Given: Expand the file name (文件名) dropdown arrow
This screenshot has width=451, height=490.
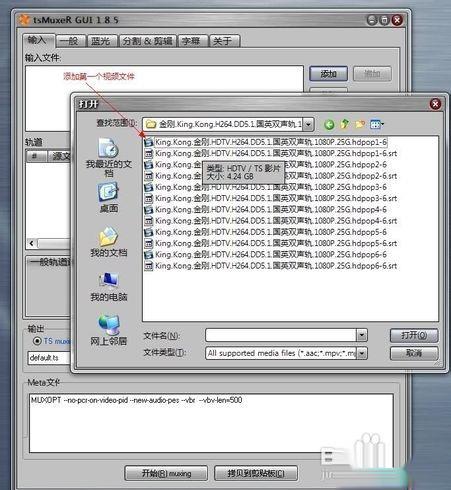Looking at the screenshot, I should tap(362, 335).
